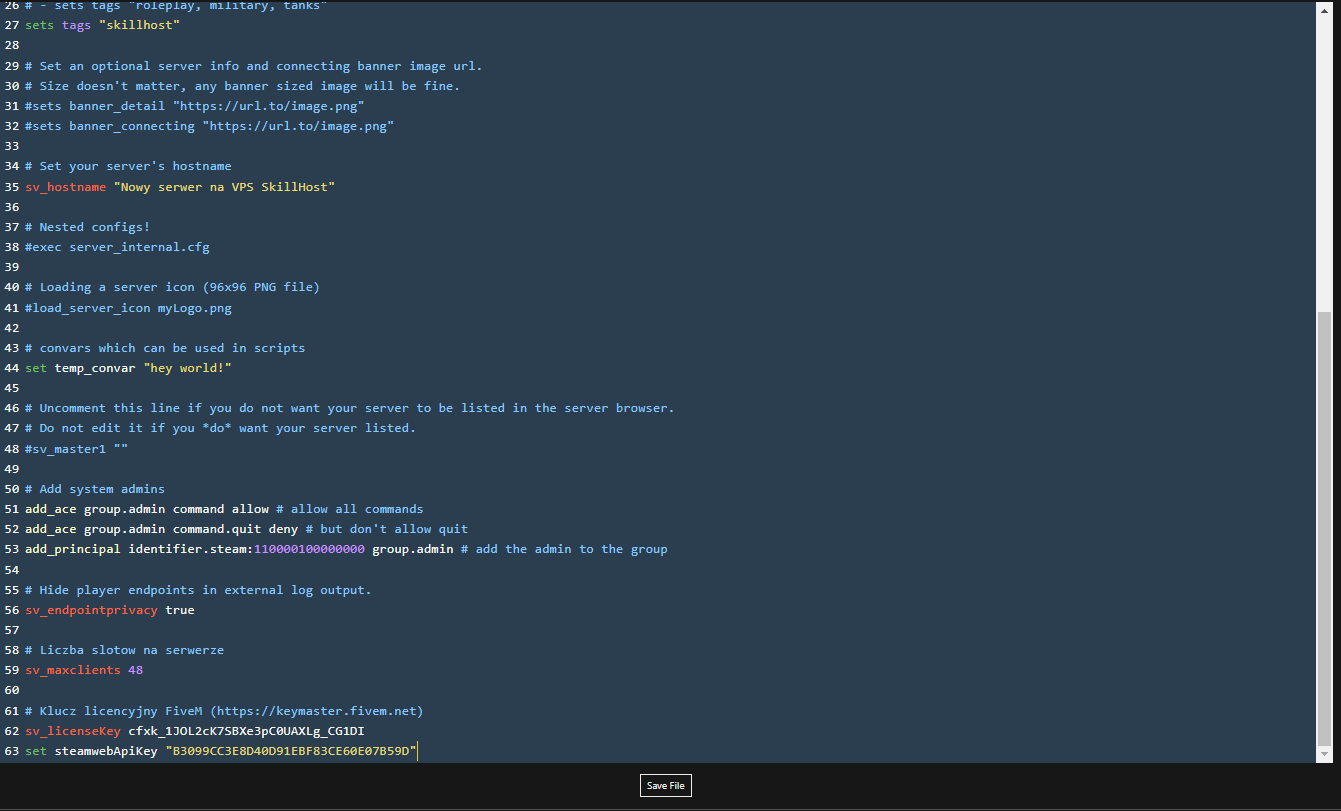
Task: Click myLogo.png in the load_server_icon line
Action: click(194, 308)
